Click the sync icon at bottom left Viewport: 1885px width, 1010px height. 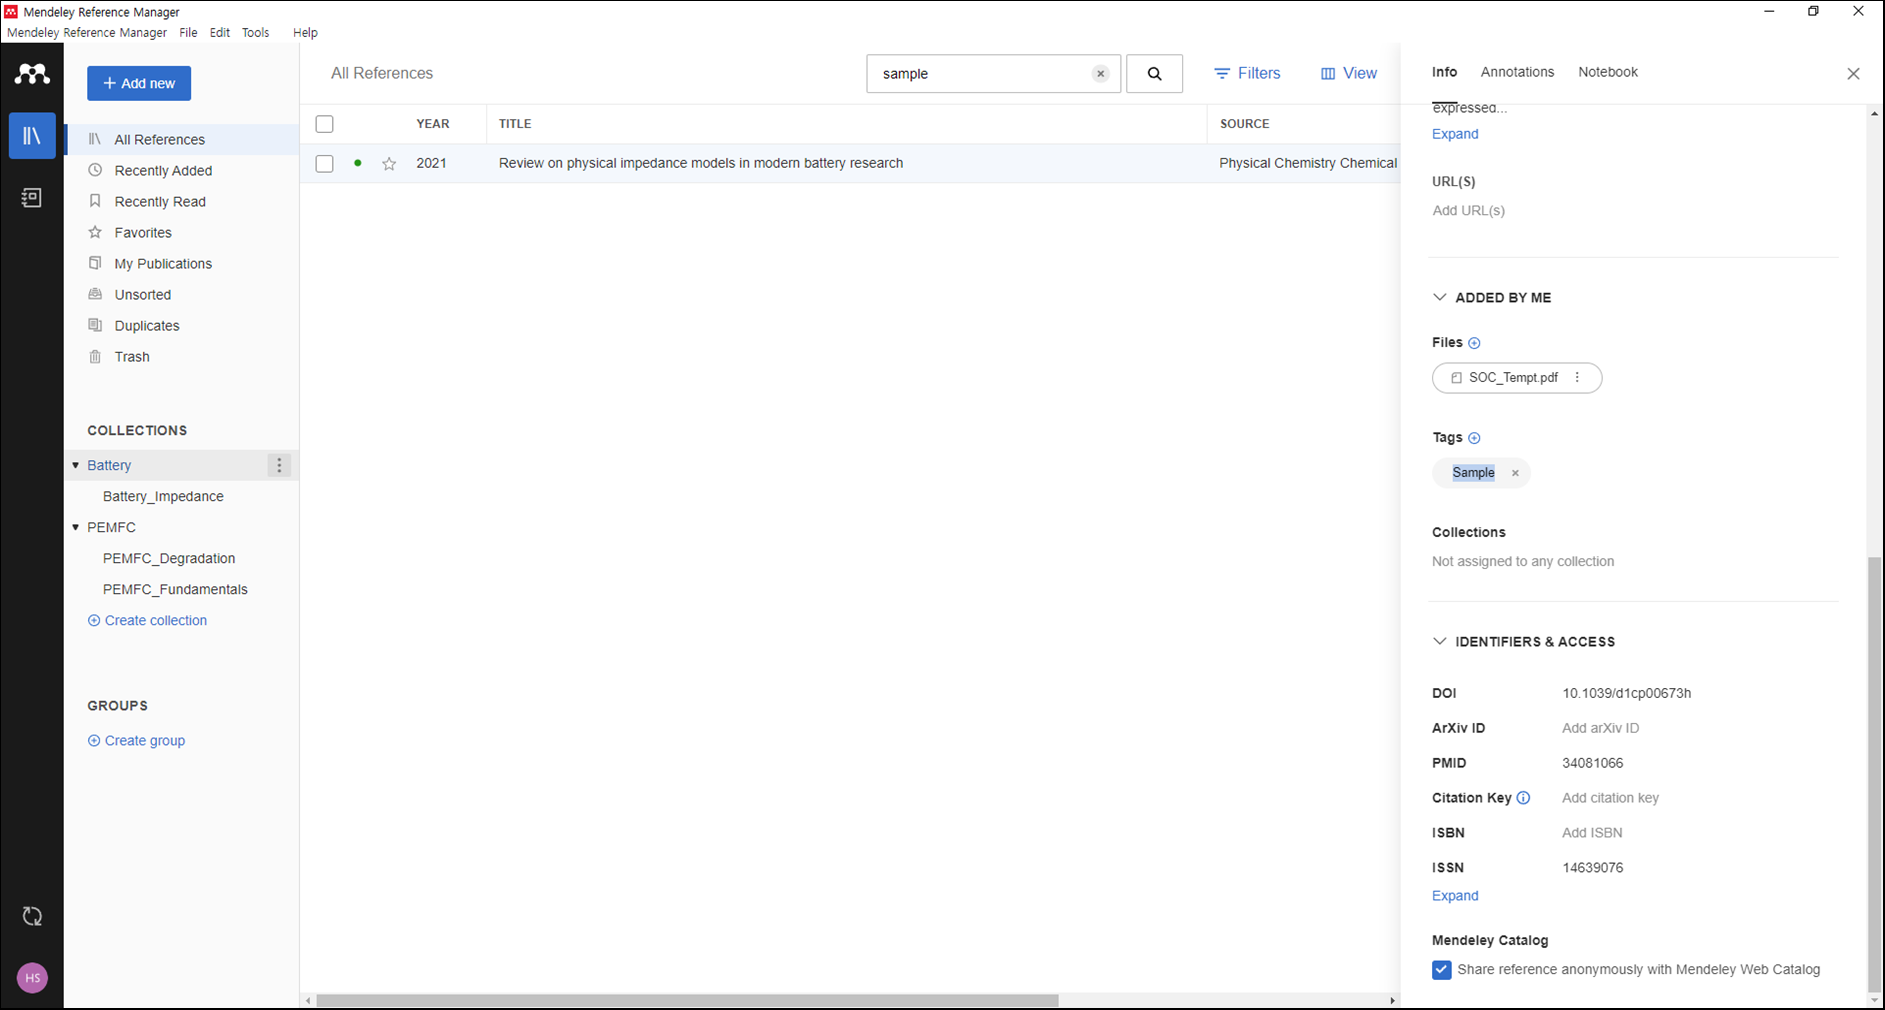point(32,916)
